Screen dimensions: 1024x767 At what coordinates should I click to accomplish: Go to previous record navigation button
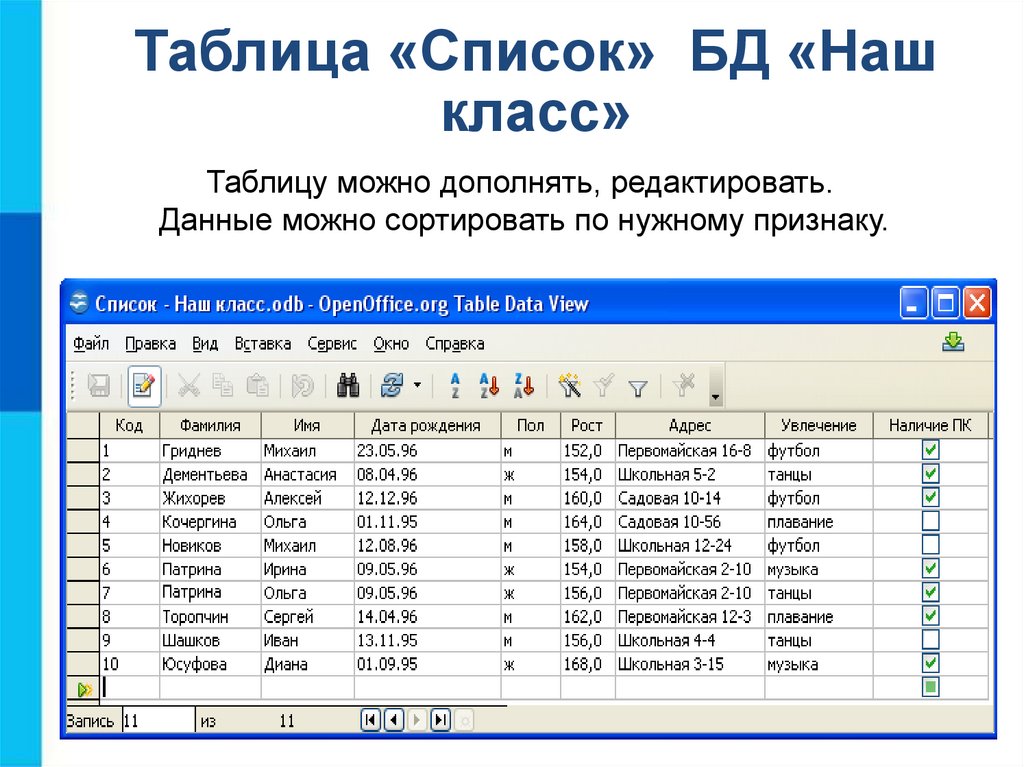tap(394, 720)
